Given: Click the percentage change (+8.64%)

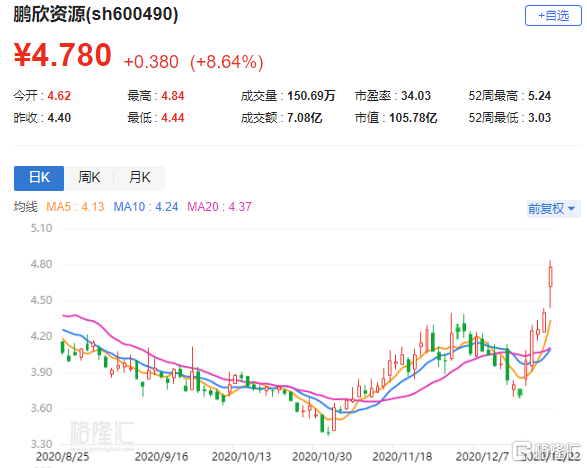Looking at the screenshot, I should point(227,62).
